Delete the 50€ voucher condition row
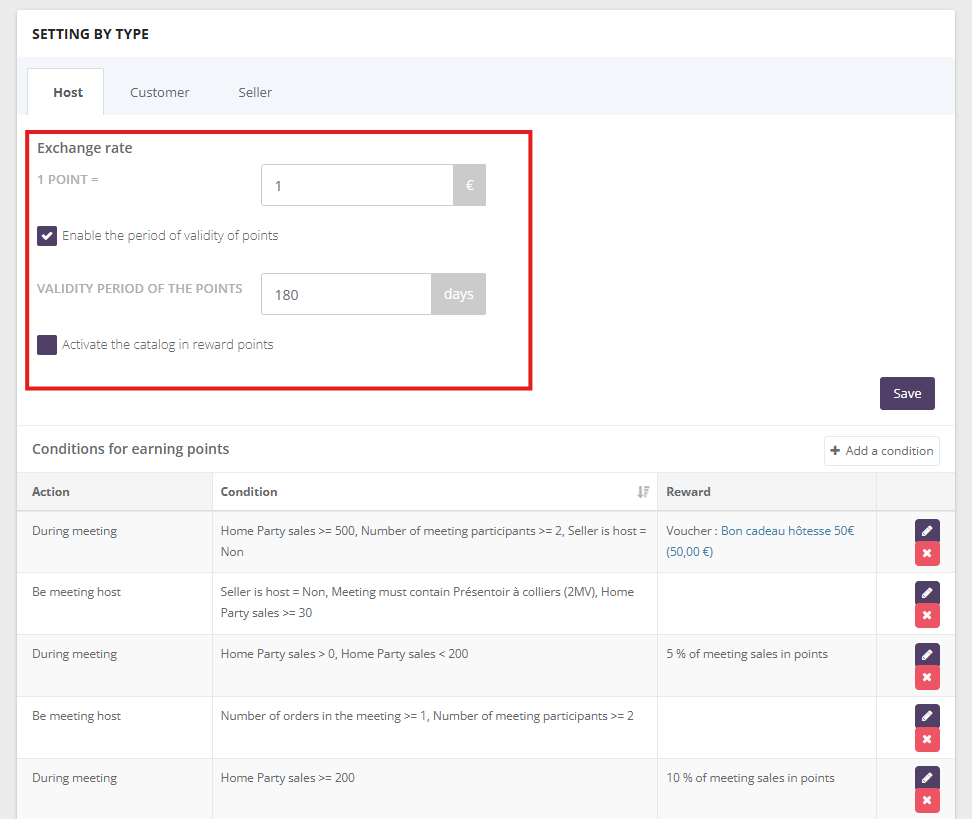972x819 pixels. 926,554
